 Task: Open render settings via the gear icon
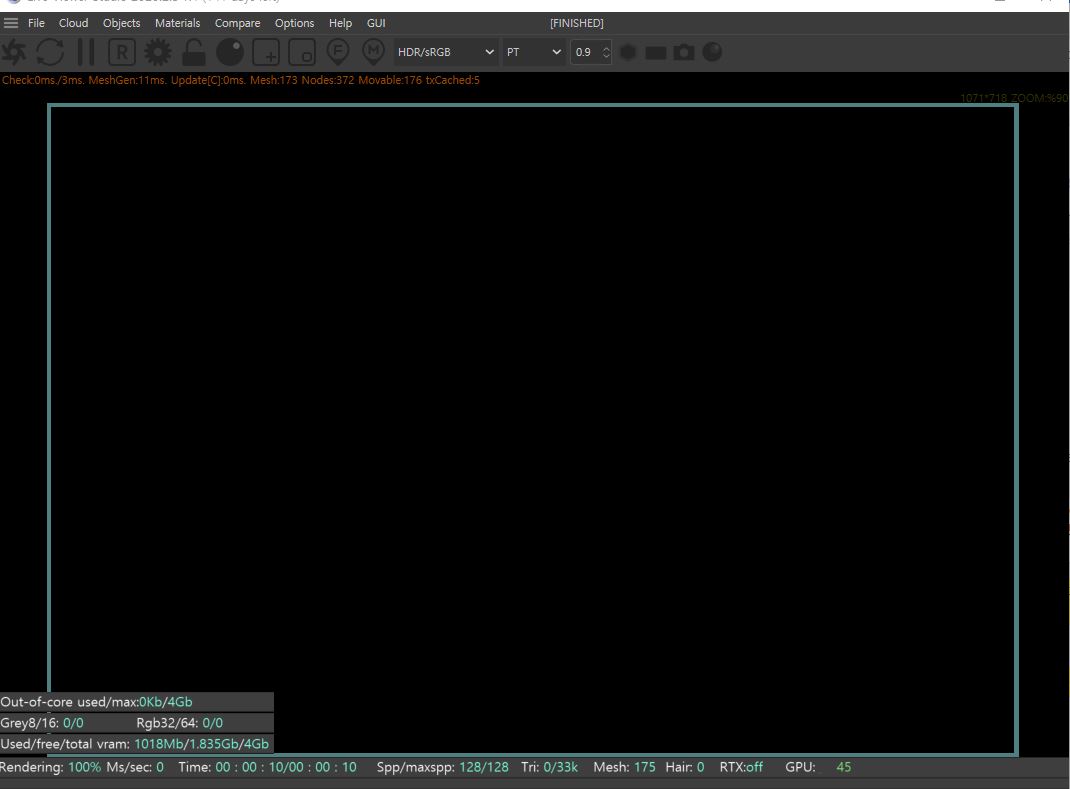pyautogui.click(x=158, y=53)
